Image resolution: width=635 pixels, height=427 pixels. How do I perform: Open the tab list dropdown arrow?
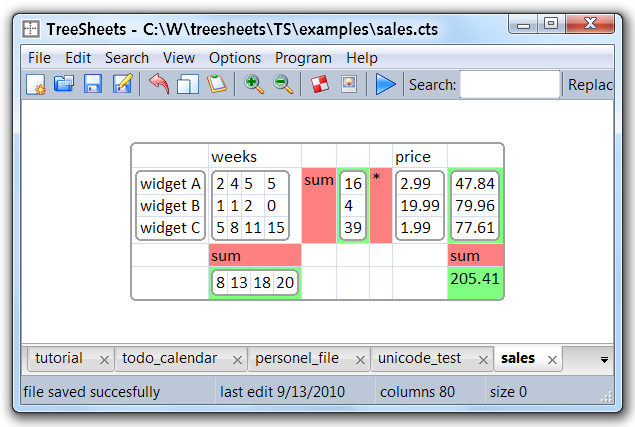[x=604, y=360]
